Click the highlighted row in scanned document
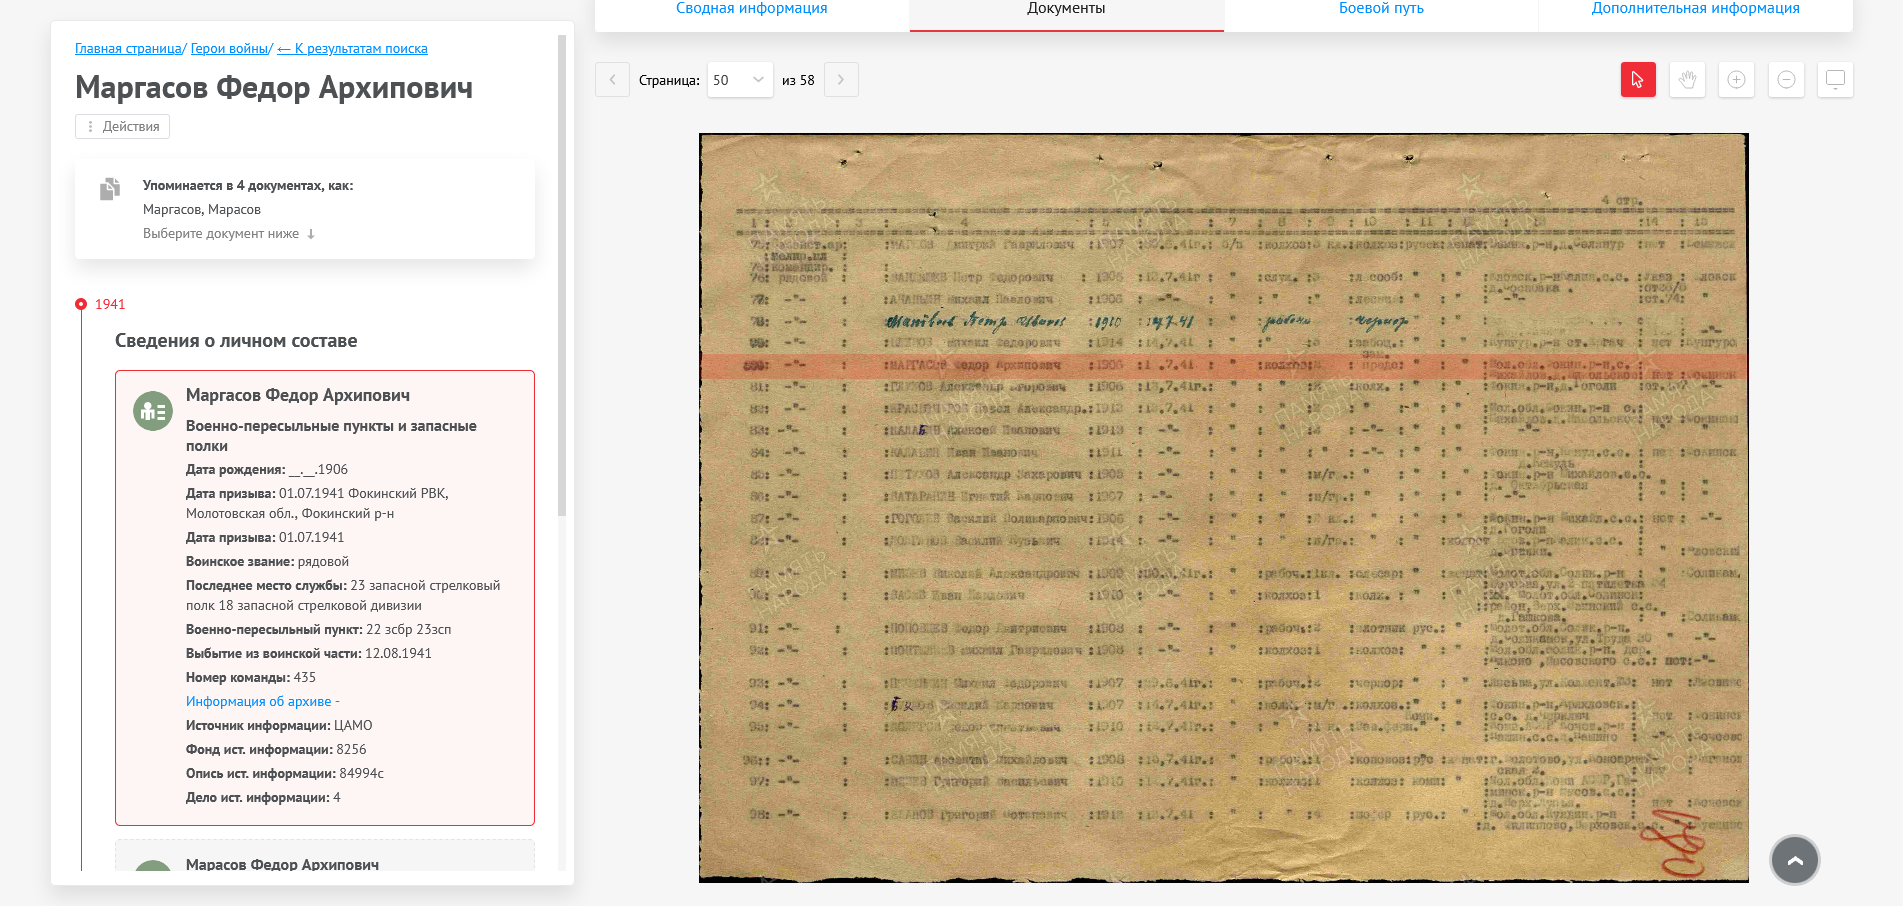This screenshot has width=1903, height=906. (x=1223, y=366)
